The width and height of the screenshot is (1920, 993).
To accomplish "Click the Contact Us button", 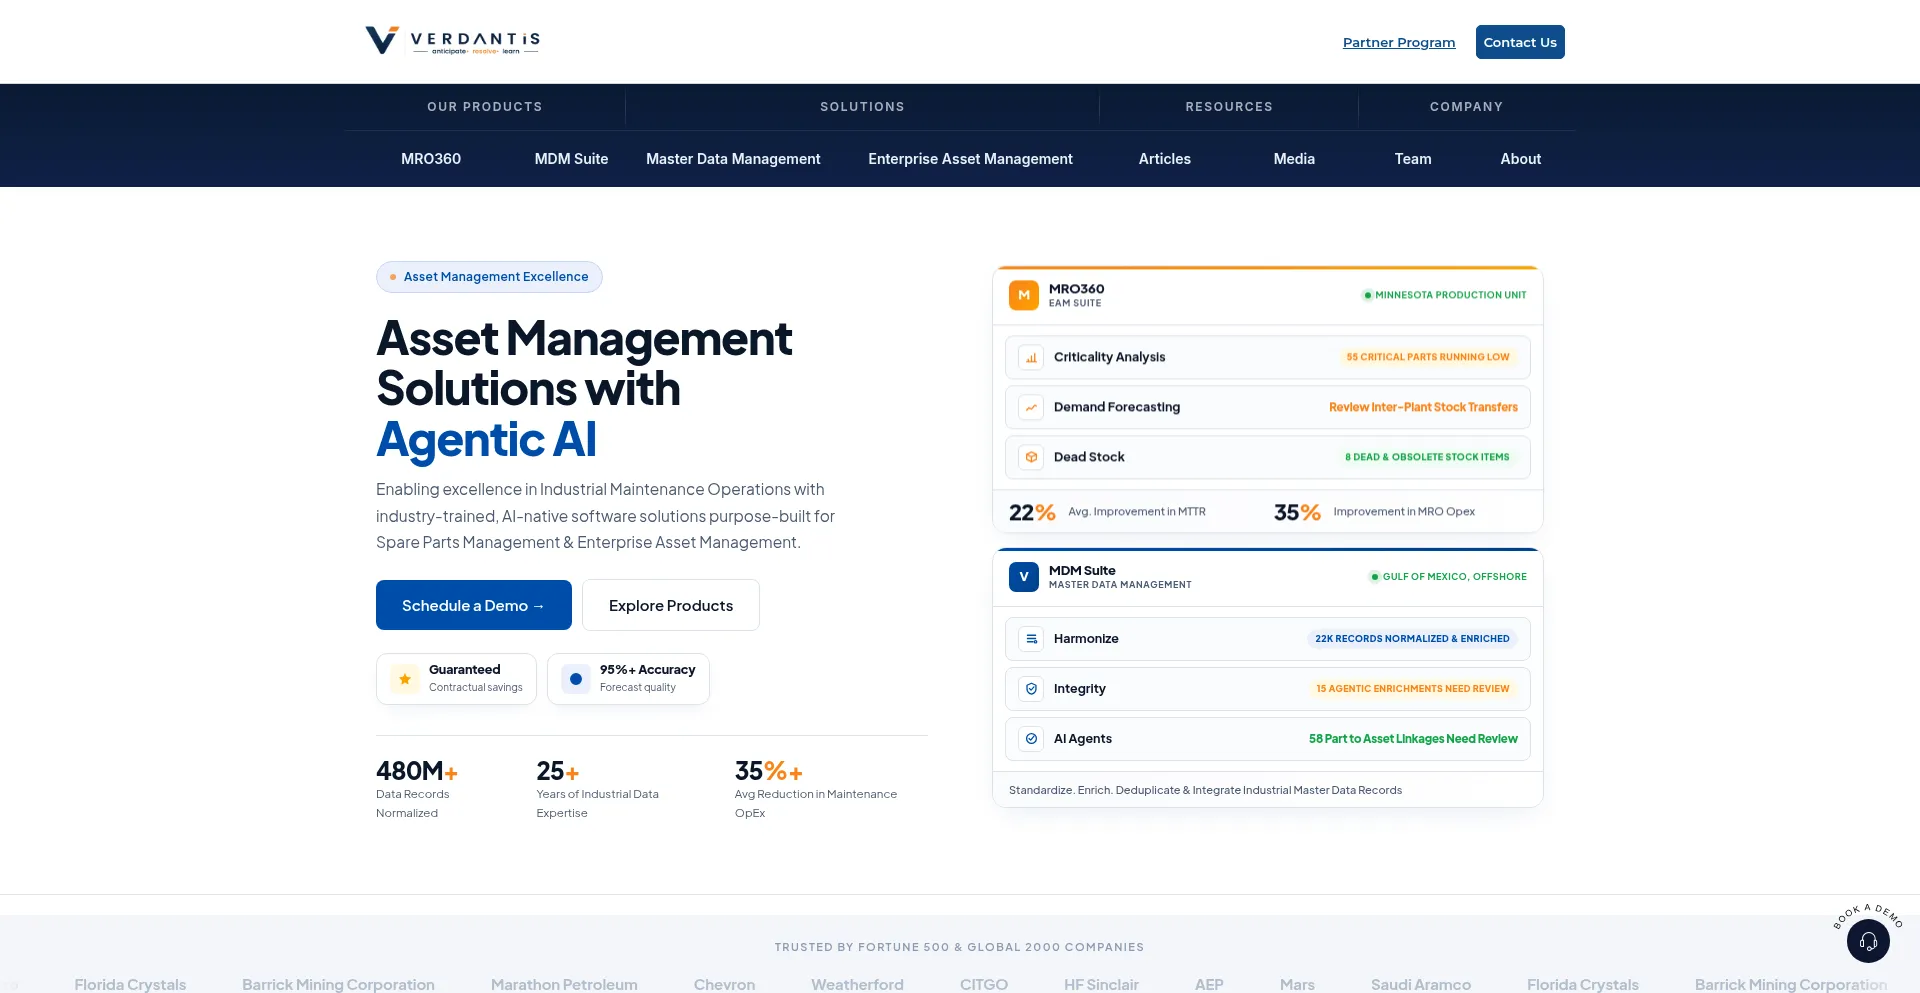I will tap(1520, 42).
